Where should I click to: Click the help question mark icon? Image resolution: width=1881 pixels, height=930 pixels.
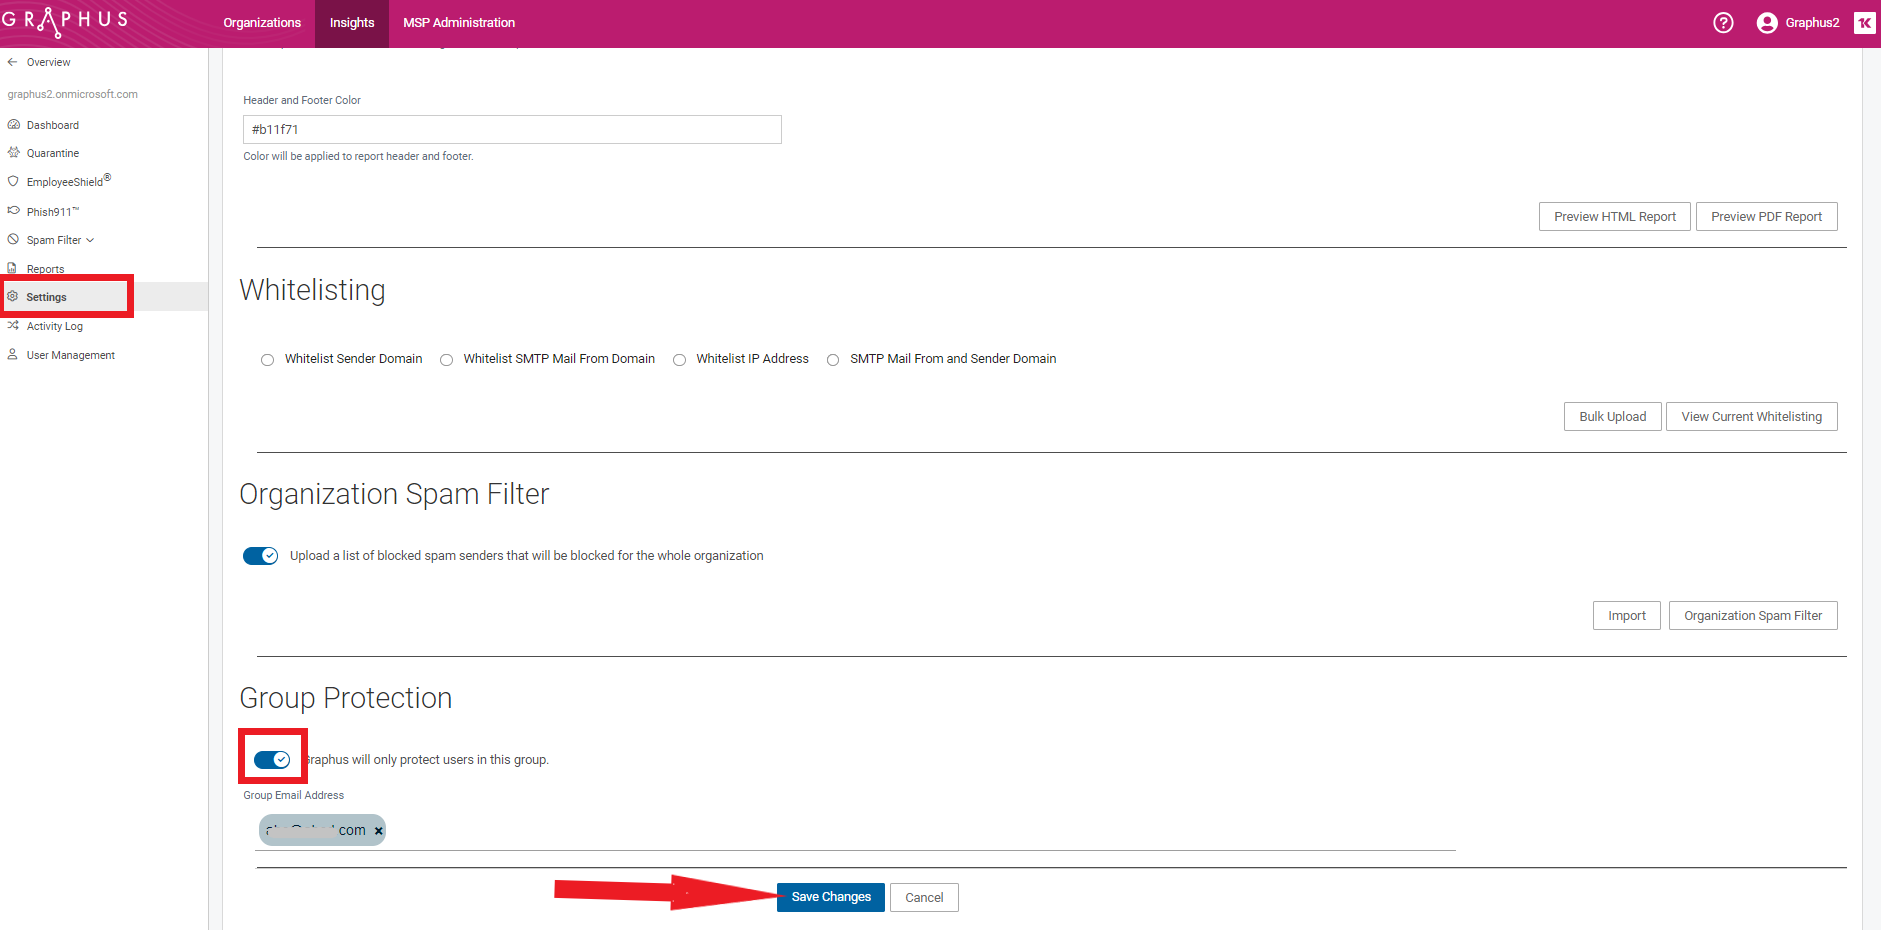click(1723, 23)
